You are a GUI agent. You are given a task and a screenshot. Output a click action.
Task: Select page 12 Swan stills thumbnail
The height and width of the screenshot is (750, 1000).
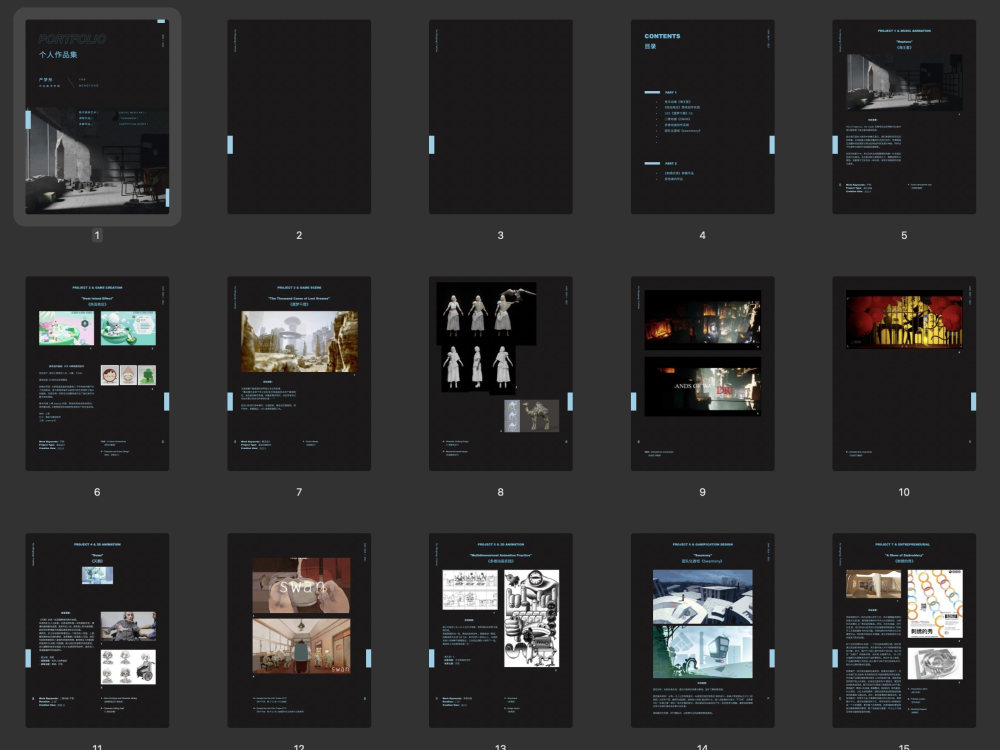(x=299, y=631)
